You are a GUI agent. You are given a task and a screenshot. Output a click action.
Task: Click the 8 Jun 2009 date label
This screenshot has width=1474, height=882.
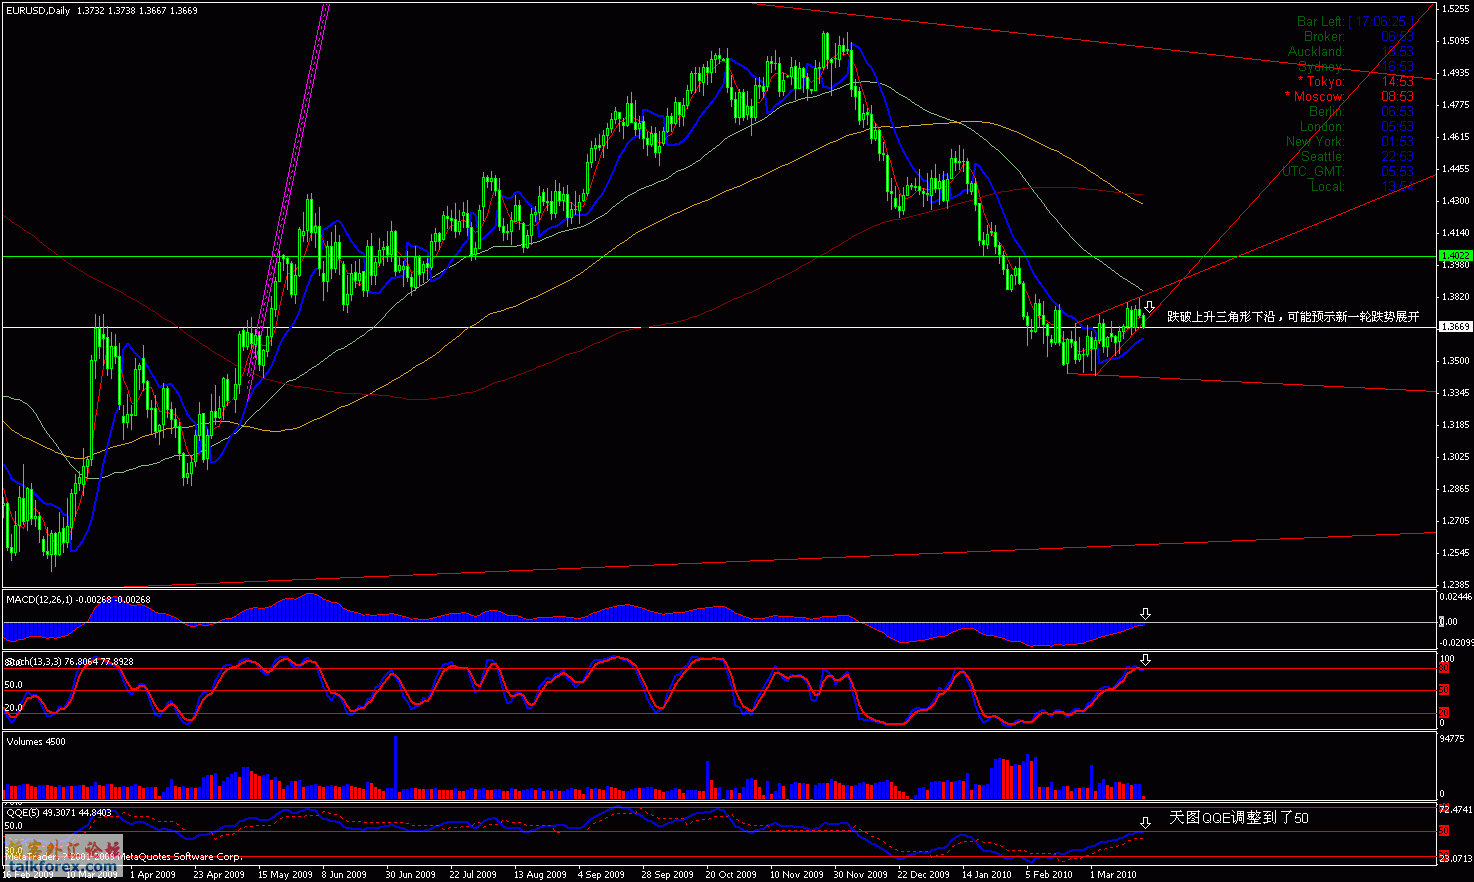[x=344, y=875]
